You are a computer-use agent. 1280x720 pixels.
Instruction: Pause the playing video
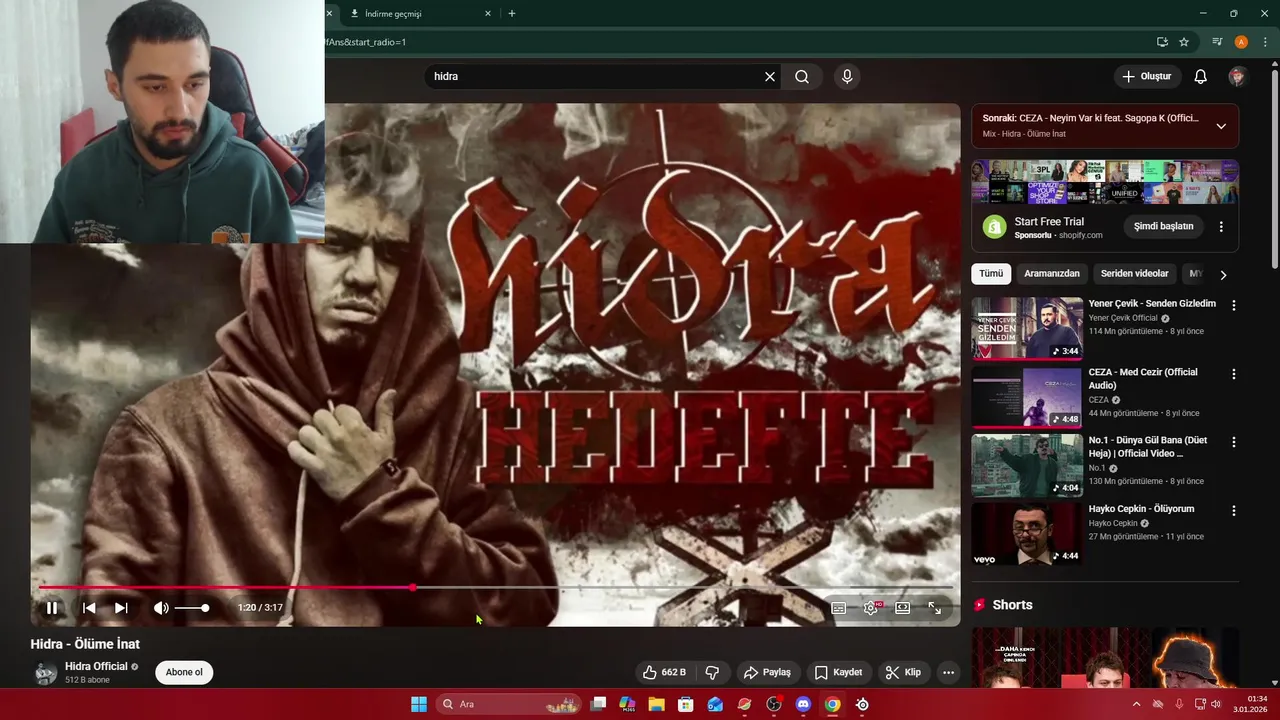pos(52,607)
